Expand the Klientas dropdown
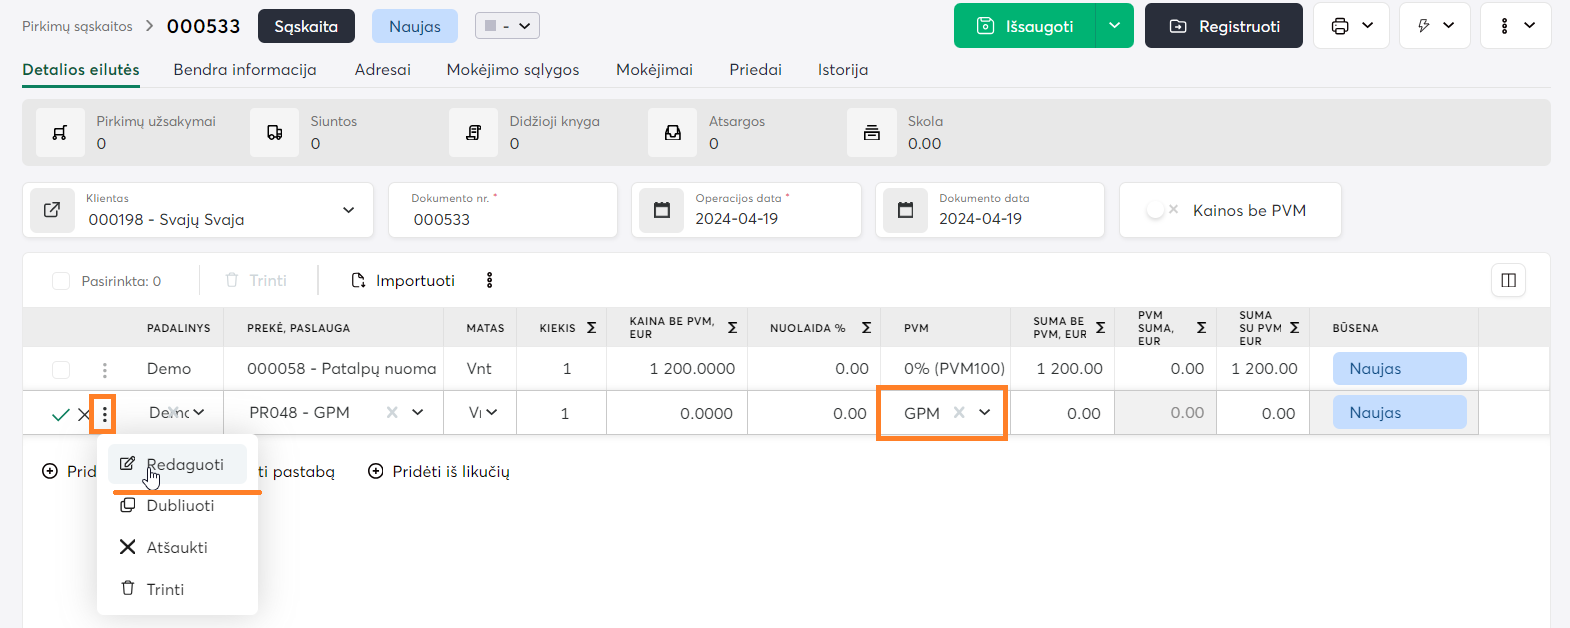Image resolution: width=1570 pixels, height=628 pixels. [x=348, y=210]
